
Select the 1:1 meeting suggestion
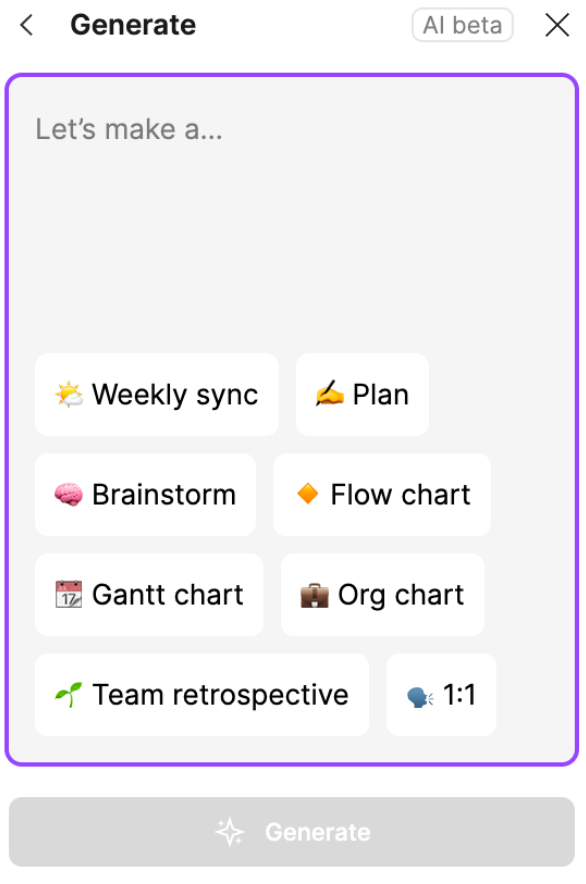coord(441,695)
